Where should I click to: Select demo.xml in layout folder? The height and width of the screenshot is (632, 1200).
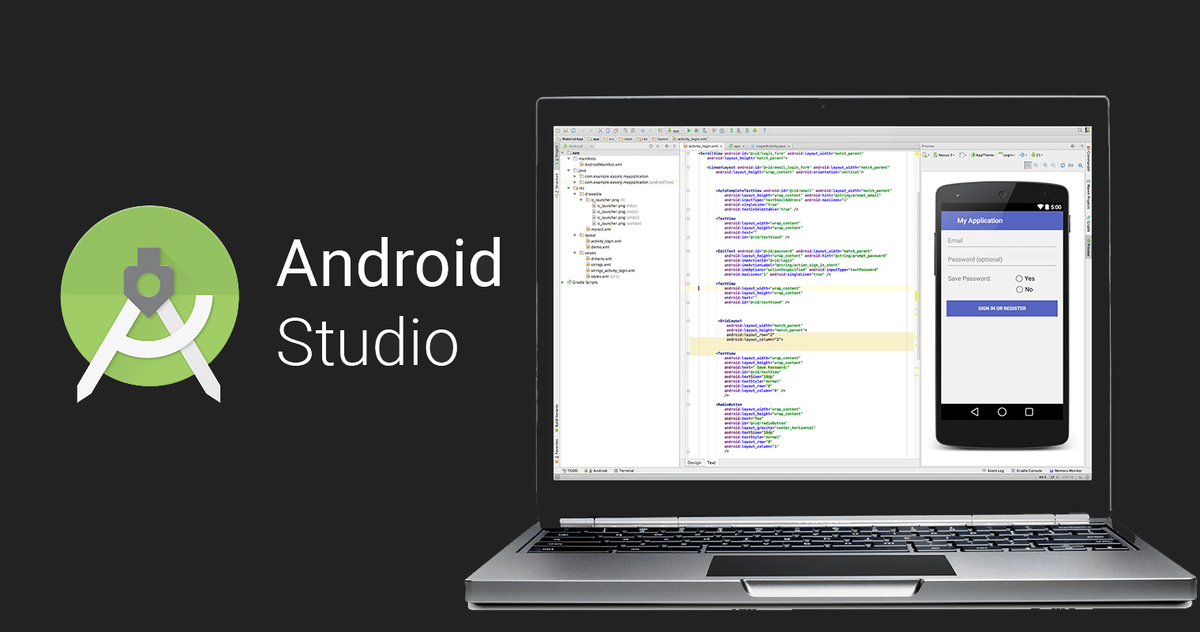pos(597,247)
